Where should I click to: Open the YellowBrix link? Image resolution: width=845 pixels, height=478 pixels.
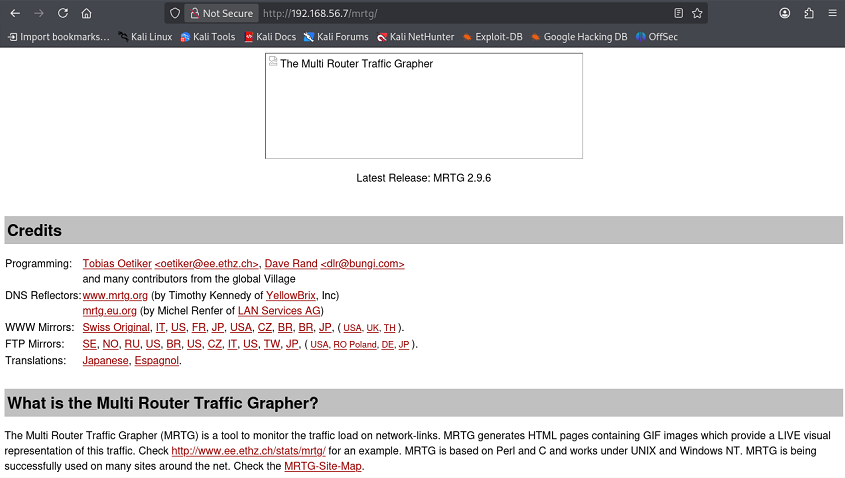290,295
